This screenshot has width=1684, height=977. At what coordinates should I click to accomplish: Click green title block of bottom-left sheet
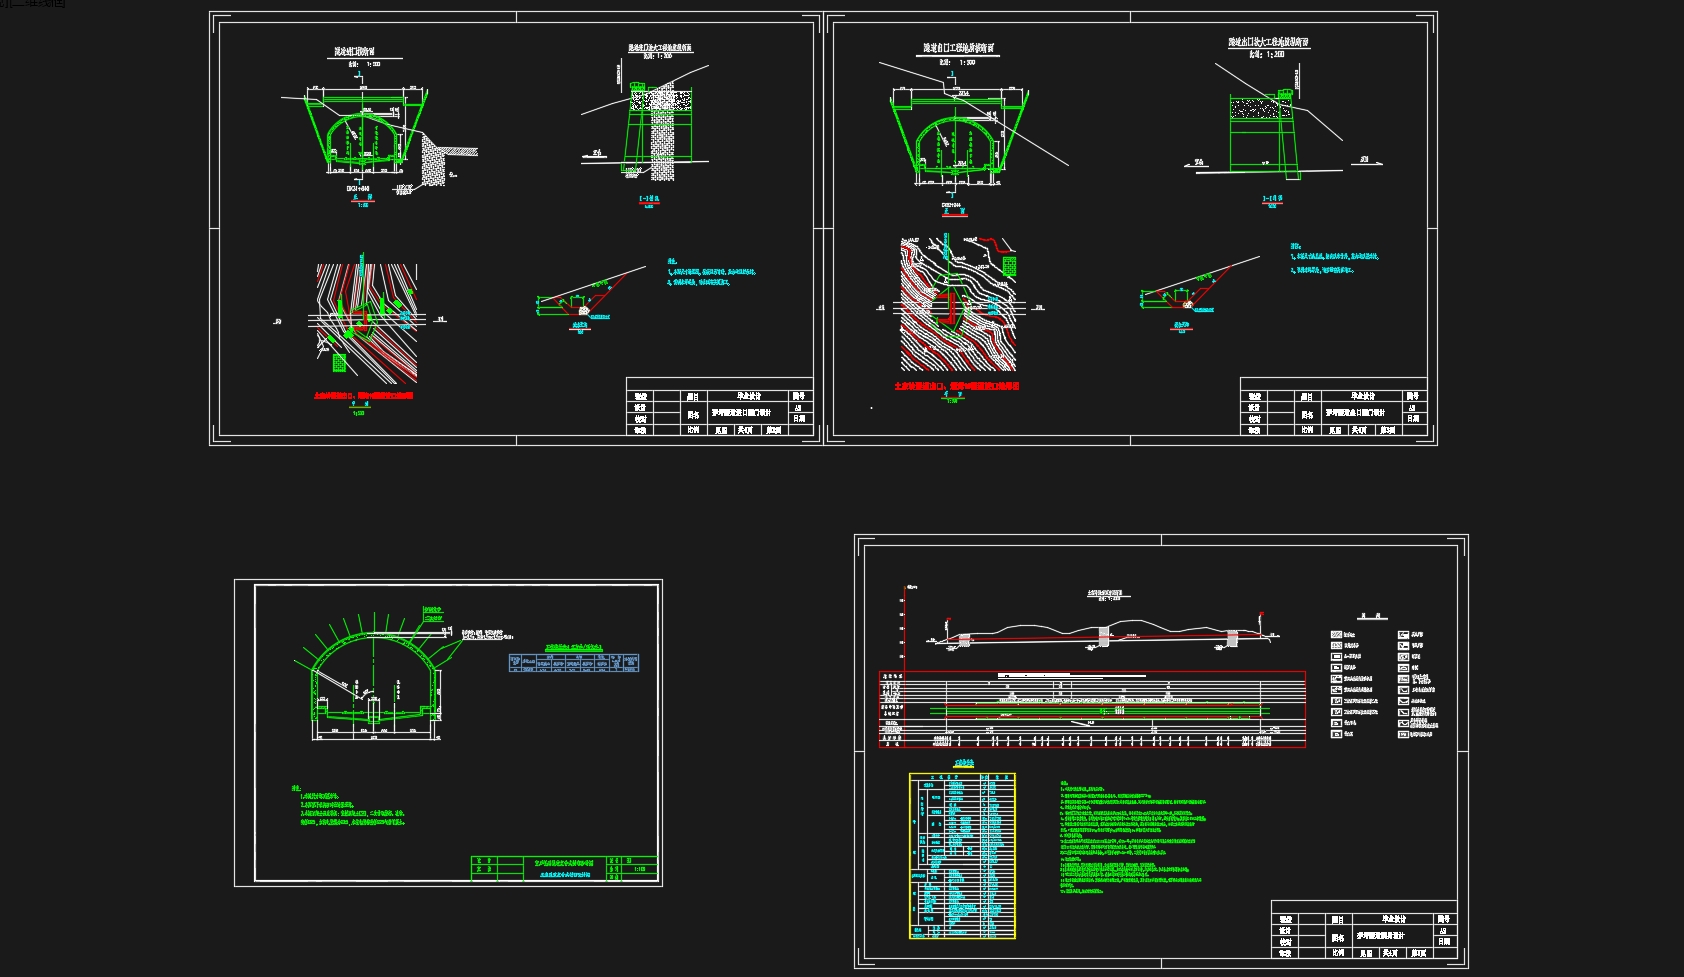click(564, 868)
